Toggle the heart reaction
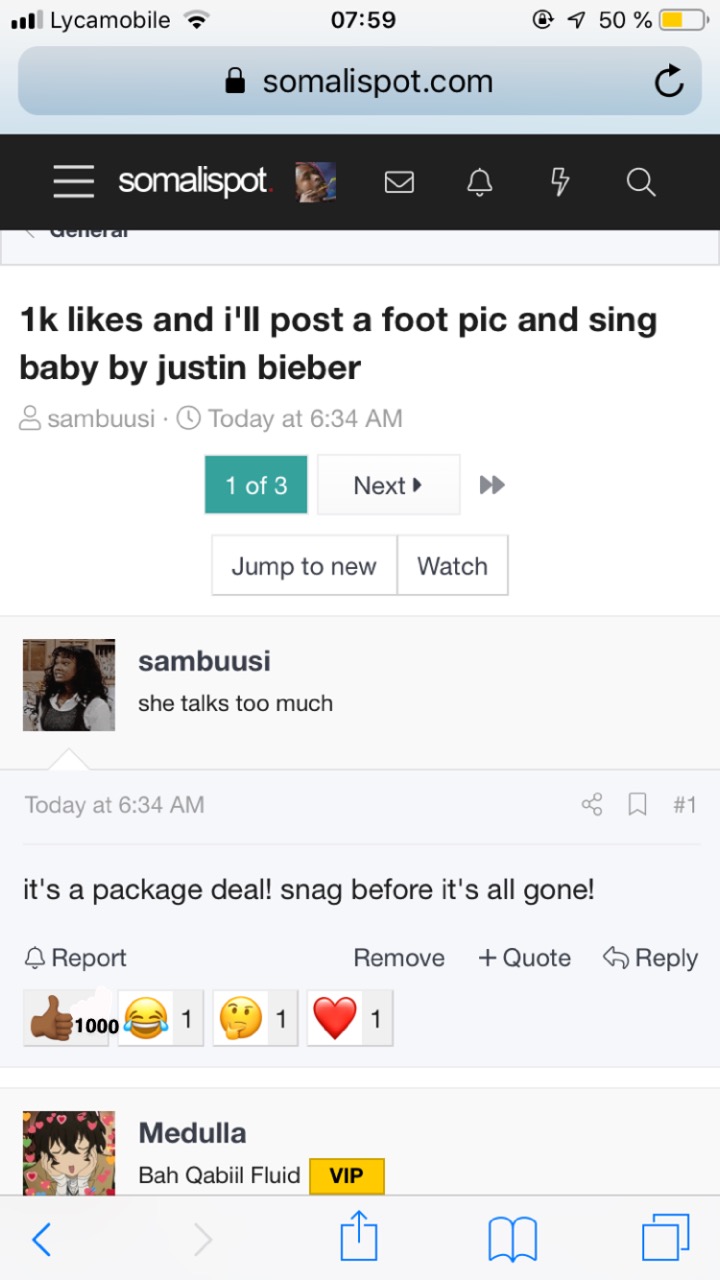 coord(350,1019)
